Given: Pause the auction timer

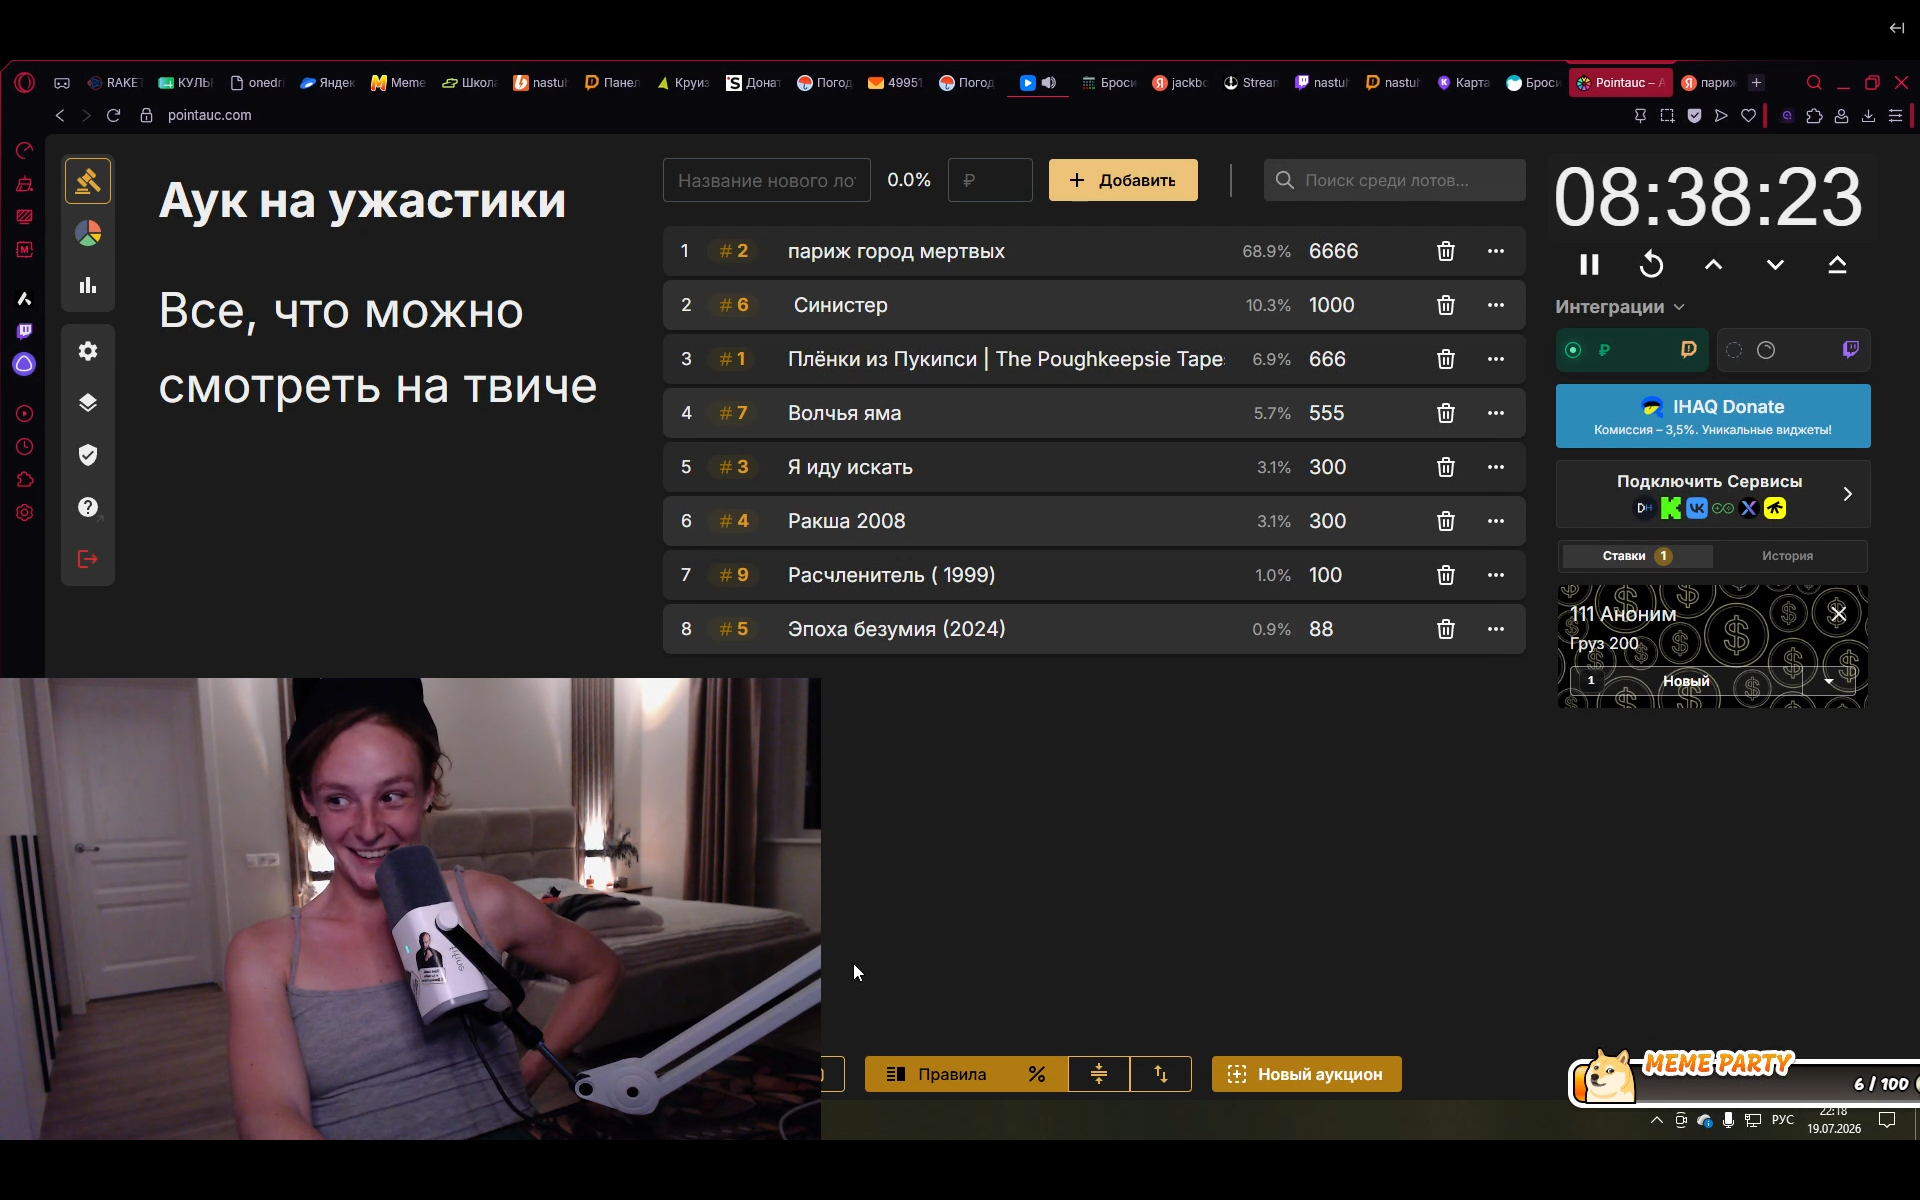Looking at the screenshot, I should click(x=1589, y=265).
